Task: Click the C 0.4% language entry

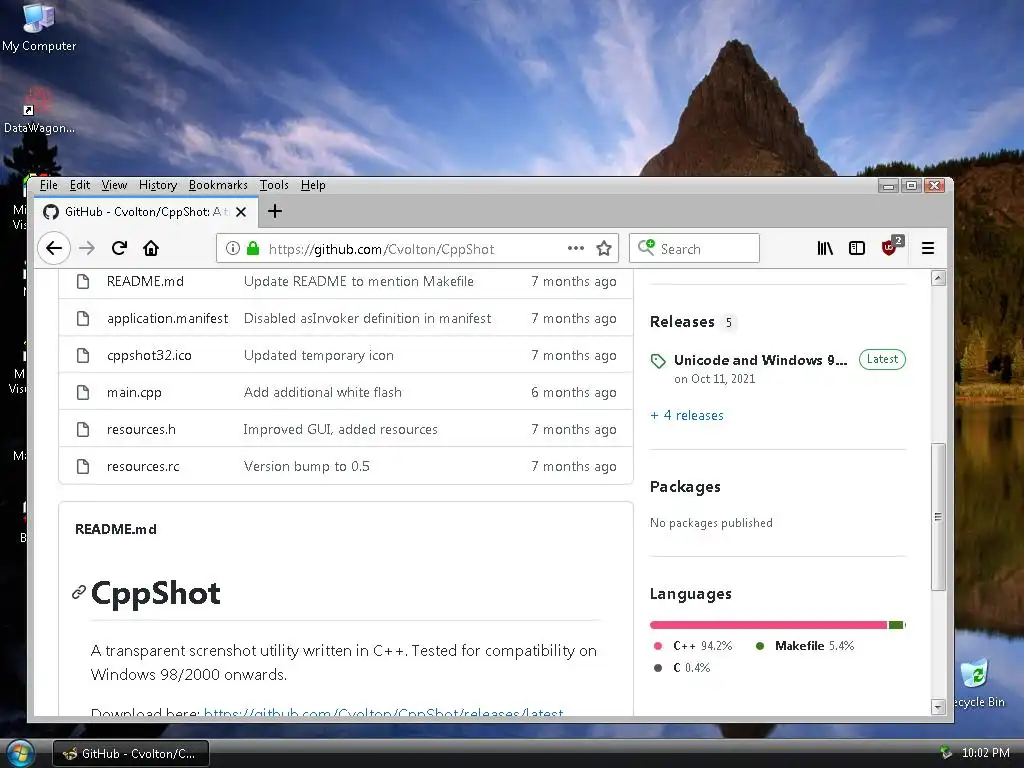Action: 681,668
